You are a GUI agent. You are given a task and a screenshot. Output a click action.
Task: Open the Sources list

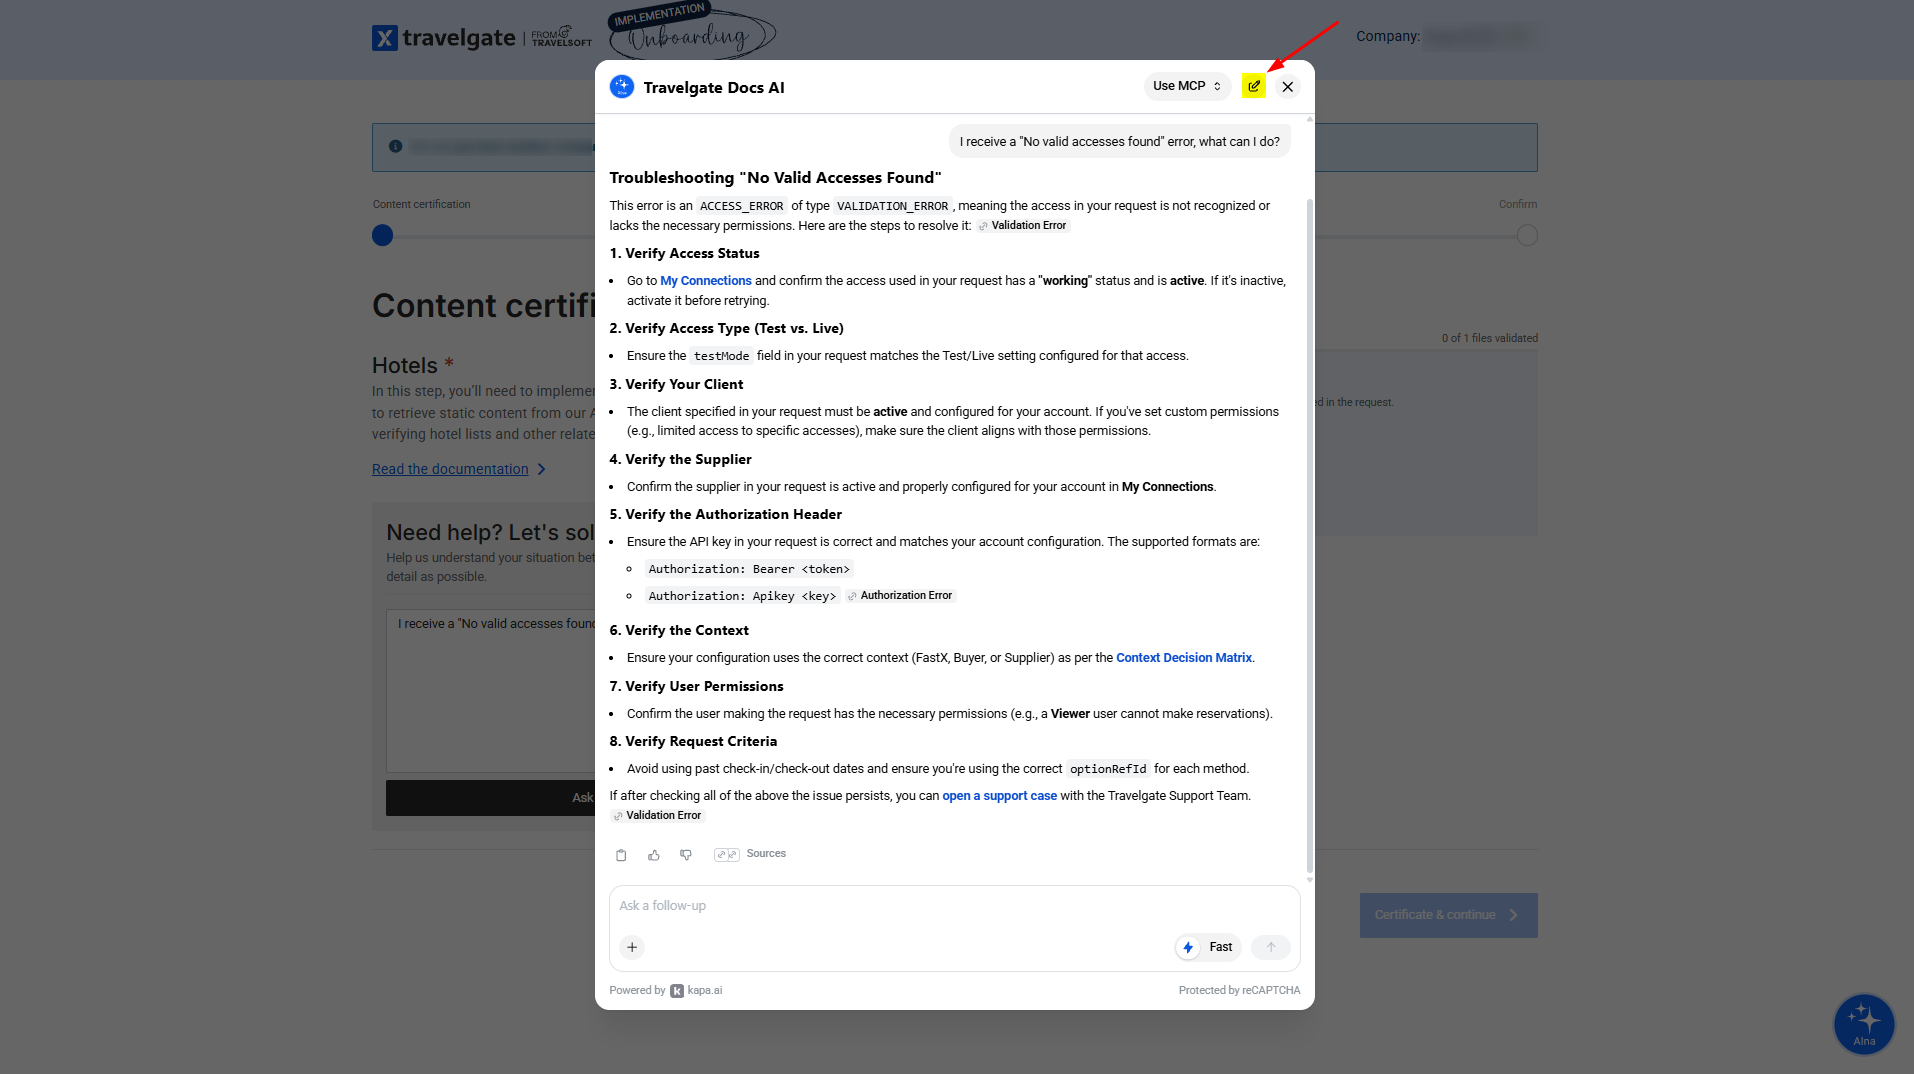tap(750, 854)
